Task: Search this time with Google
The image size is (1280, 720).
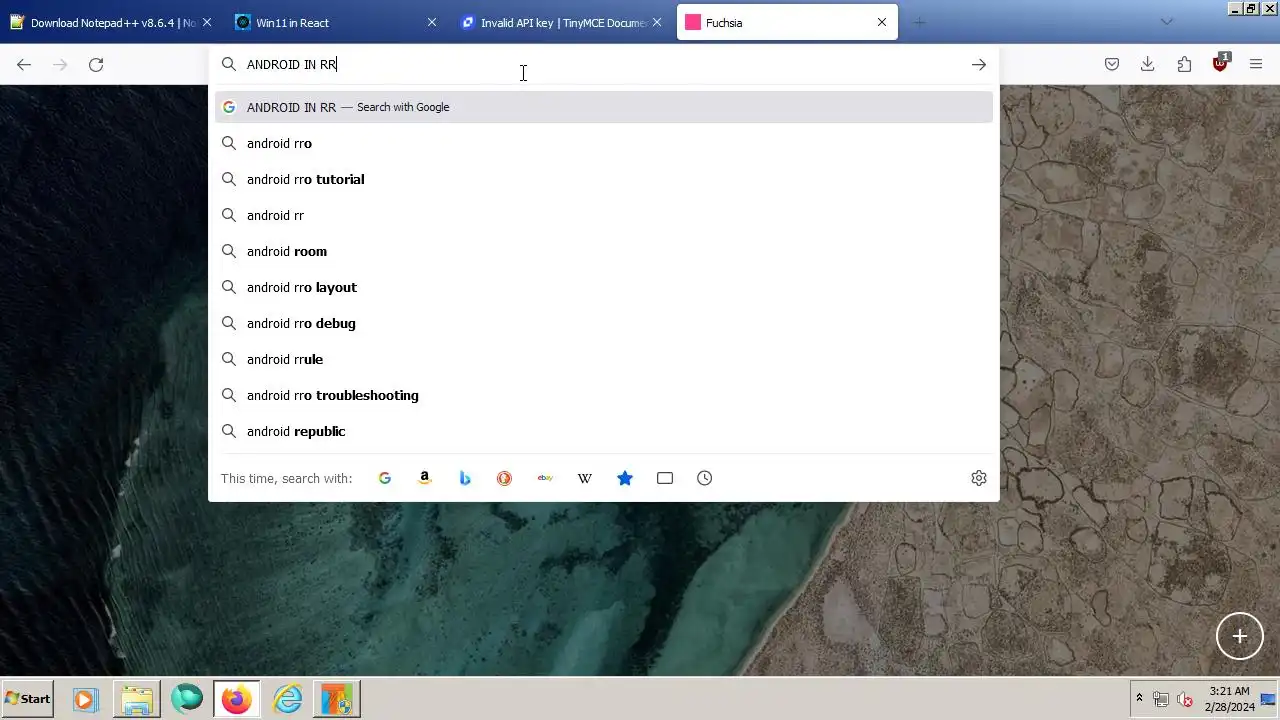Action: (x=385, y=478)
